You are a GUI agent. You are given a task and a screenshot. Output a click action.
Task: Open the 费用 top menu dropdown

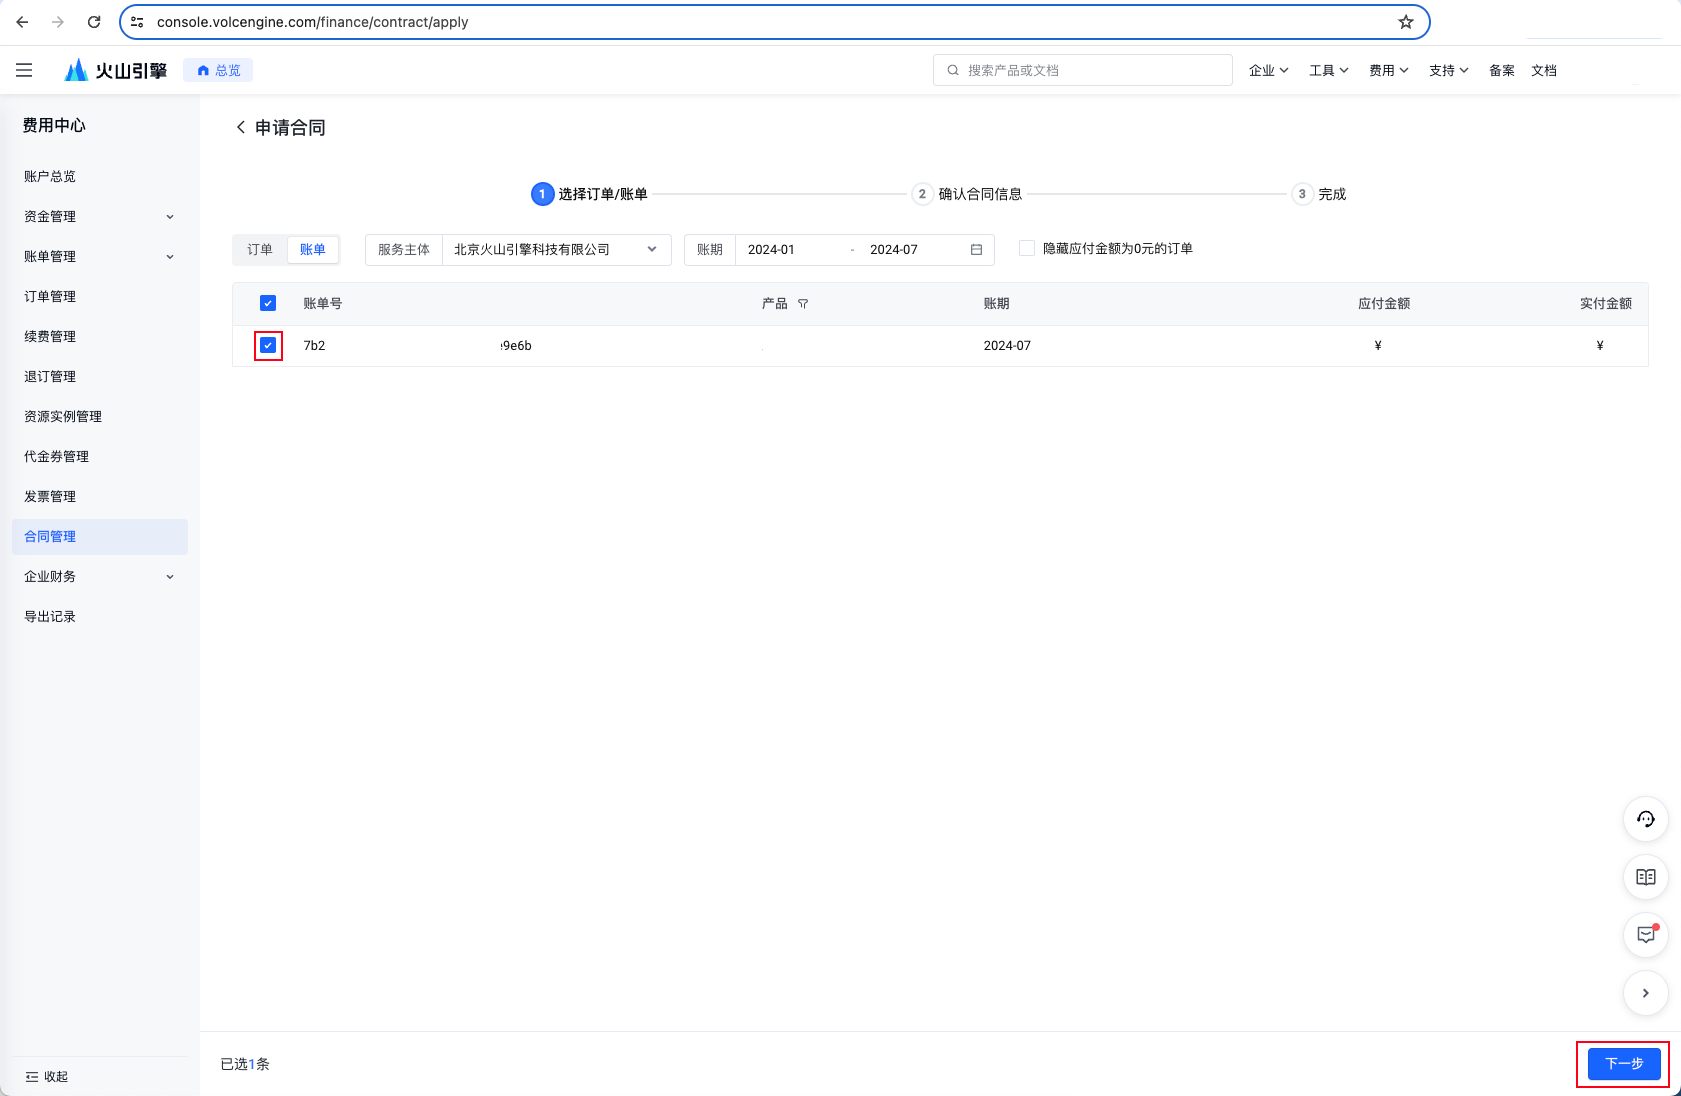[x=1388, y=70]
